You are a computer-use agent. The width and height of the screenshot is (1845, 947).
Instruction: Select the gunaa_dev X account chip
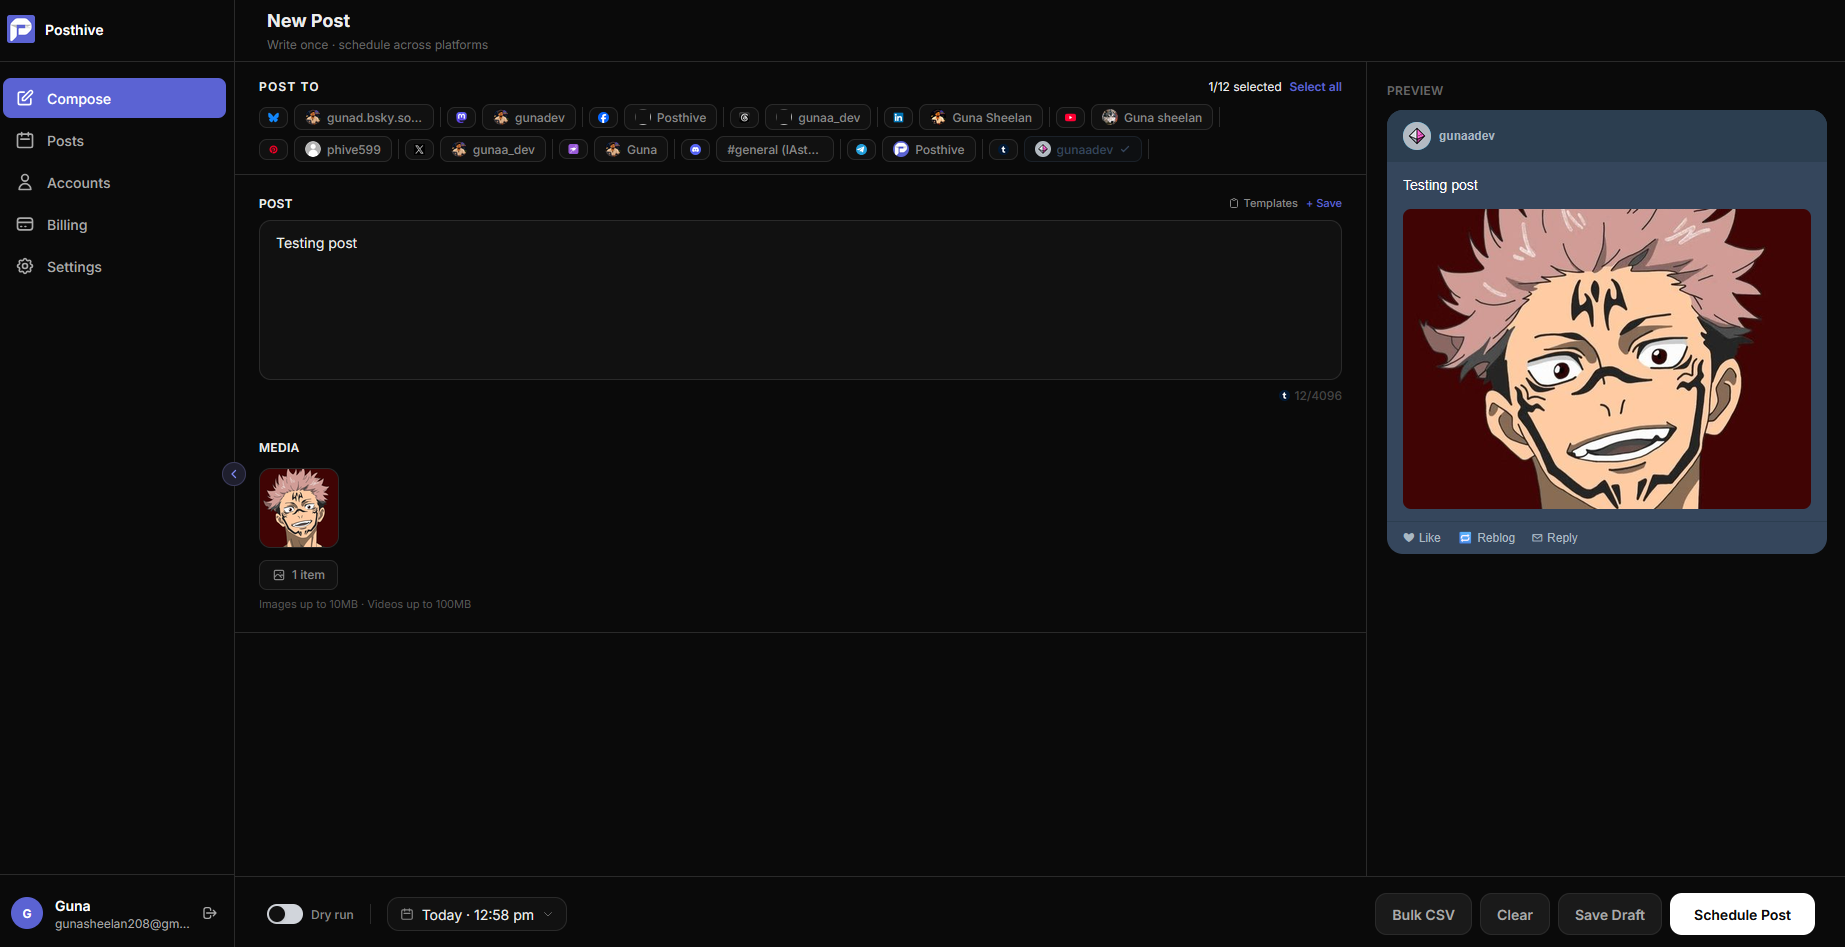pos(493,150)
